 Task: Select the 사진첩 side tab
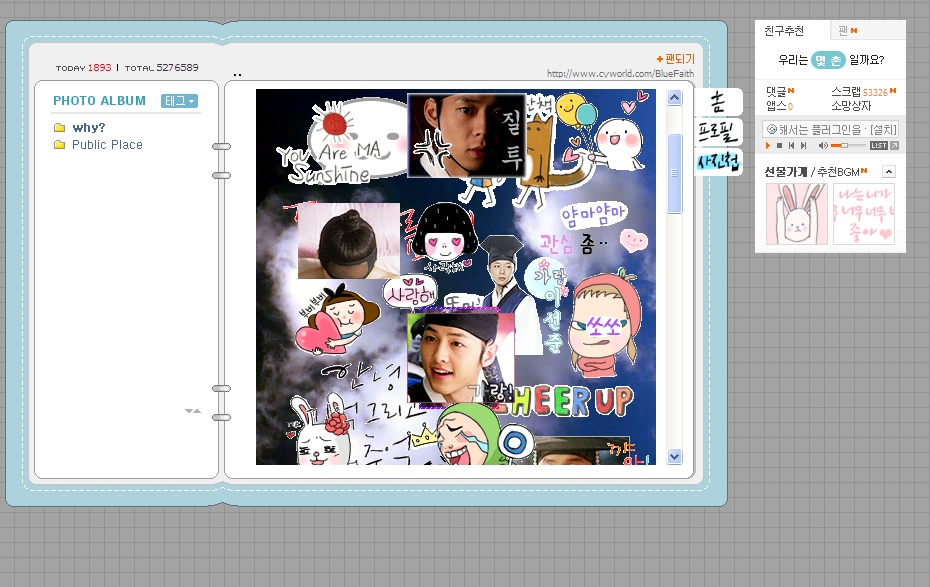[x=718, y=161]
